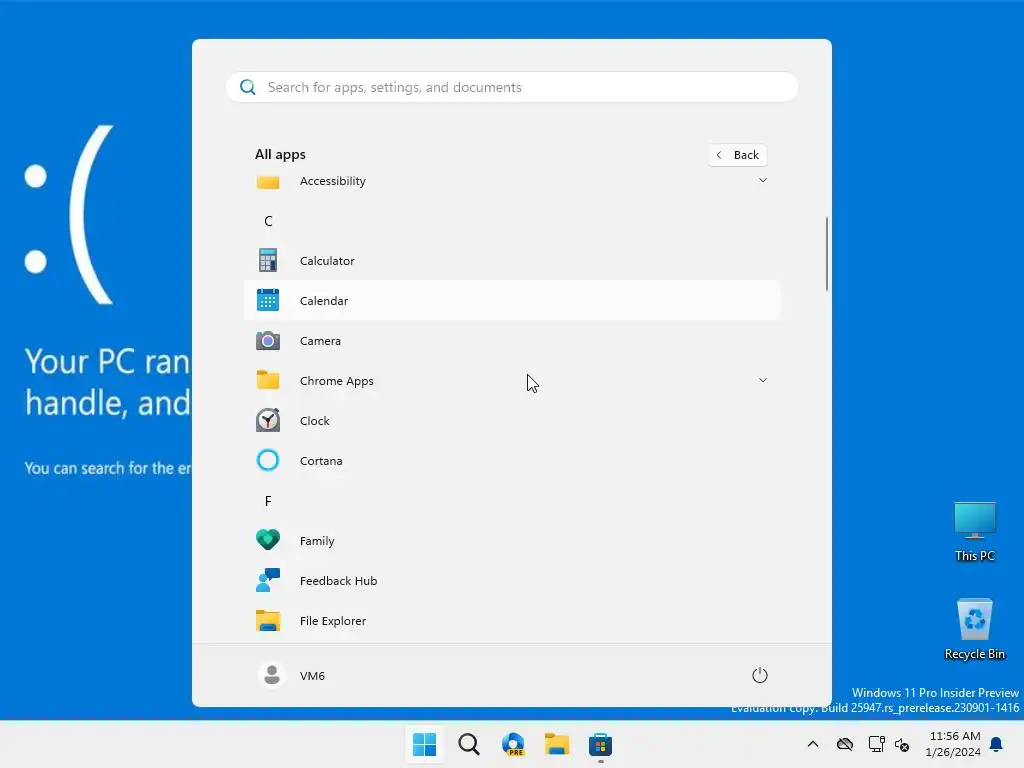The image size is (1024, 768).
Task: Jump to apps via letter F header
Action: 268,501
